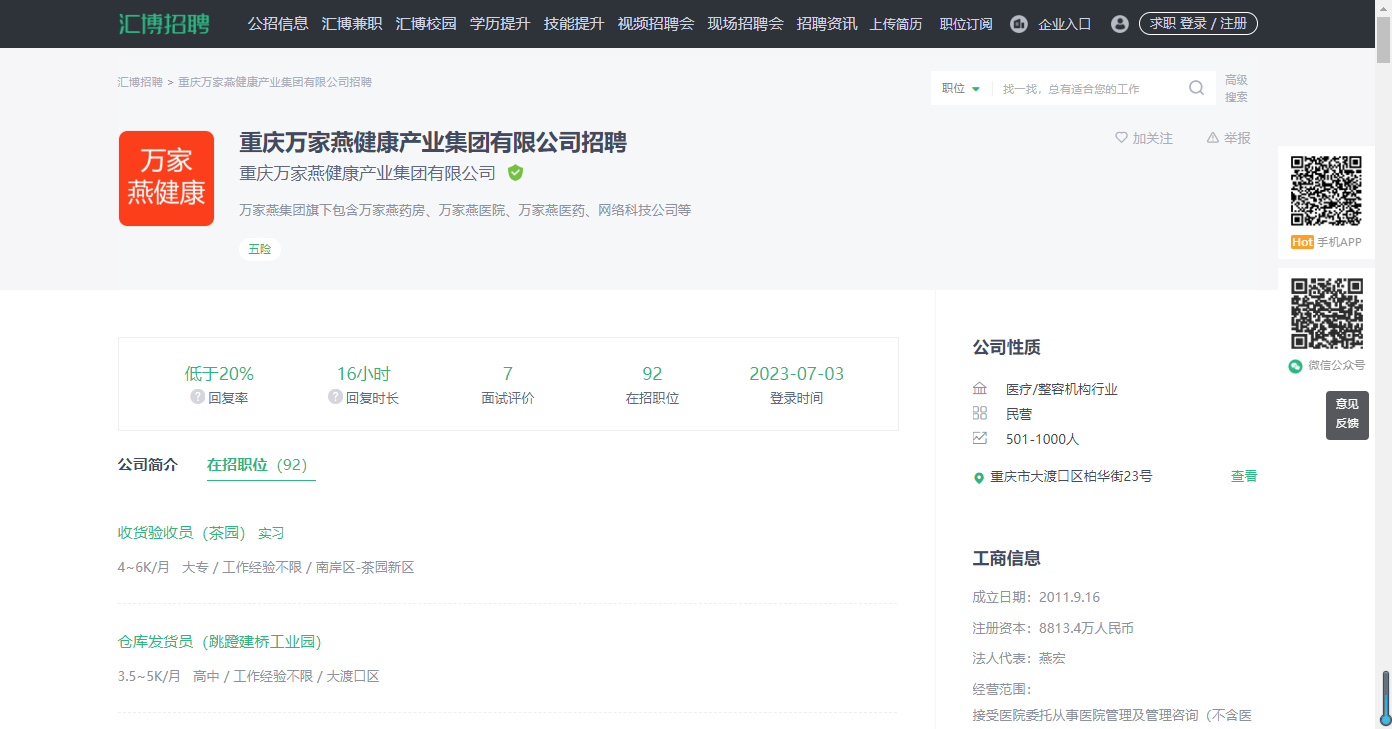Screen dimensions: 1392x729
Task: Click the scrollbar up arrow
Action: (1384, 8)
